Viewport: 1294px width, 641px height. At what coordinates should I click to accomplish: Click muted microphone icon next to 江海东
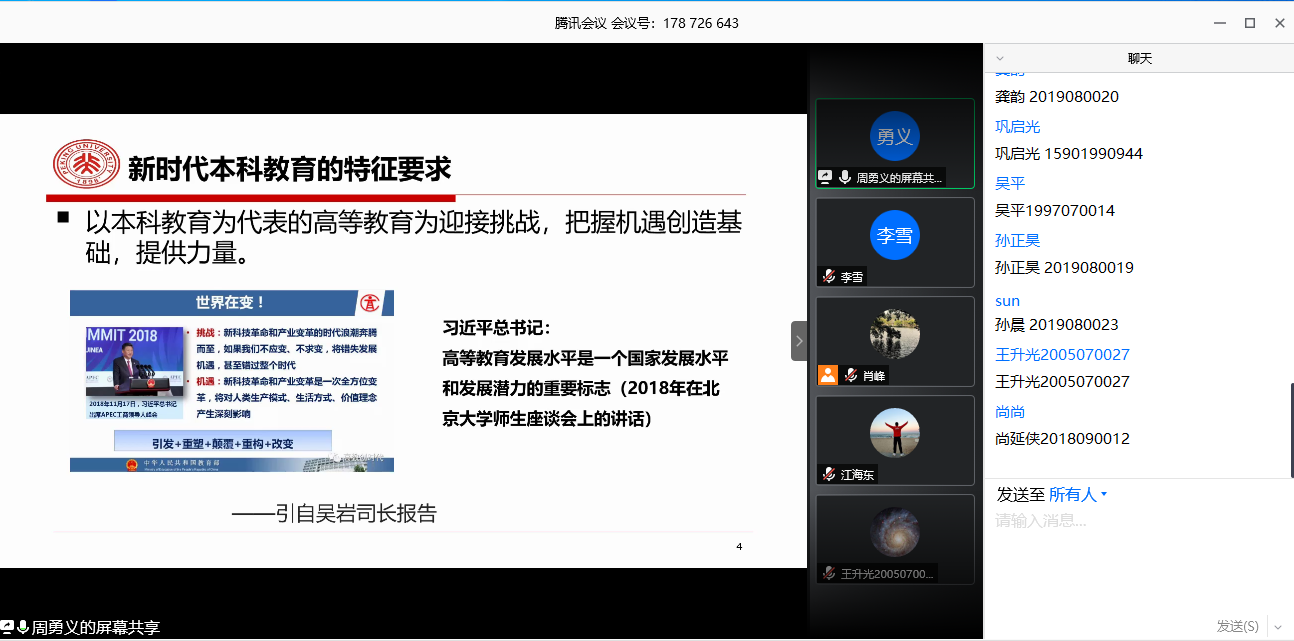(x=828, y=474)
